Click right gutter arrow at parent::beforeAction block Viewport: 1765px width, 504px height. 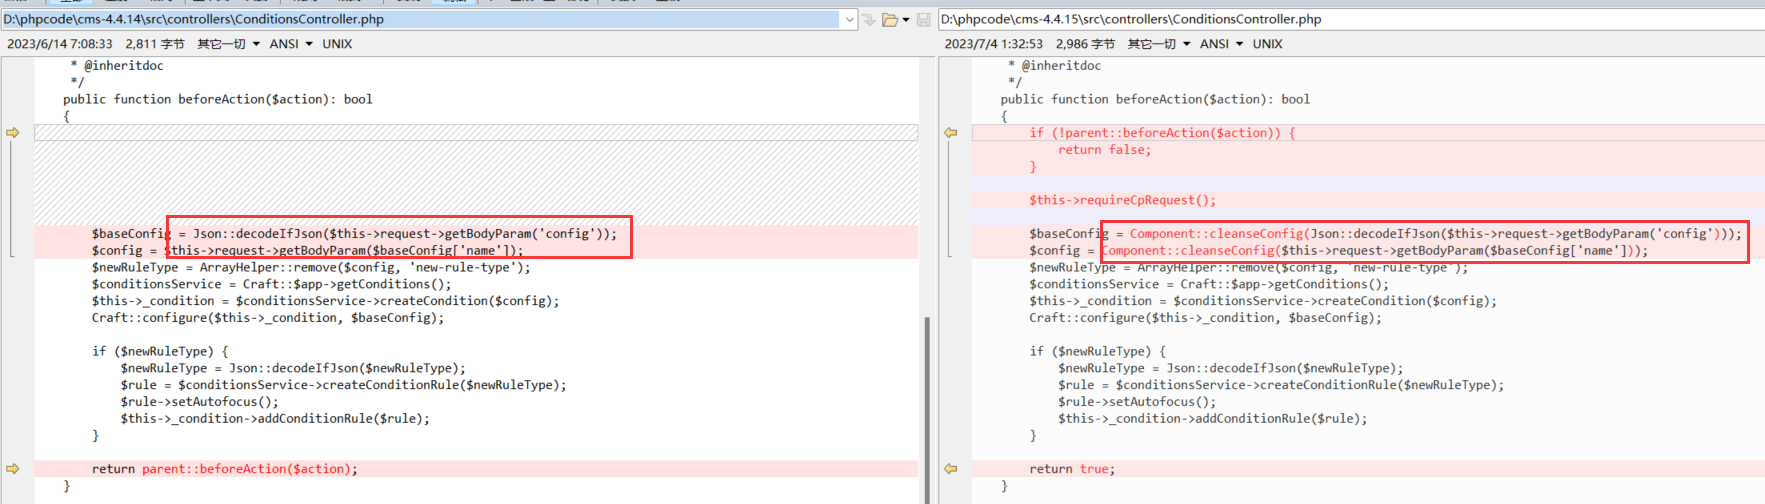[951, 132]
